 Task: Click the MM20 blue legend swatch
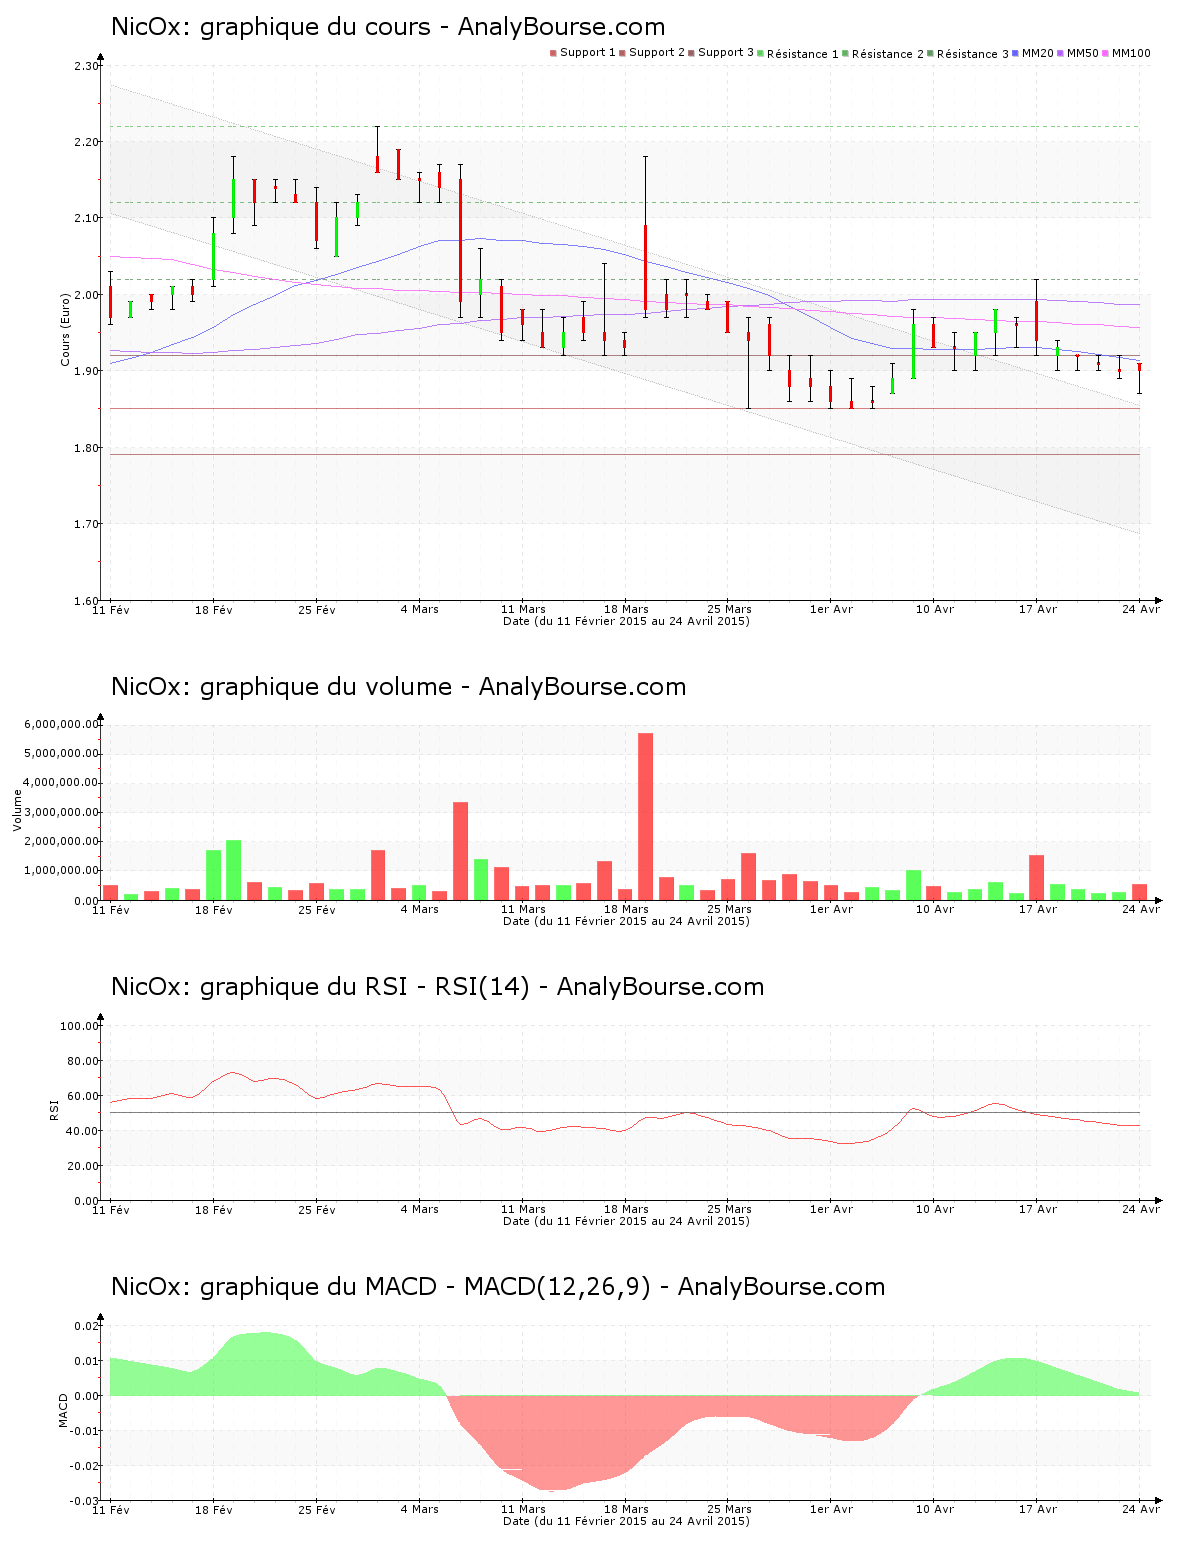(x=1016, y=53)
